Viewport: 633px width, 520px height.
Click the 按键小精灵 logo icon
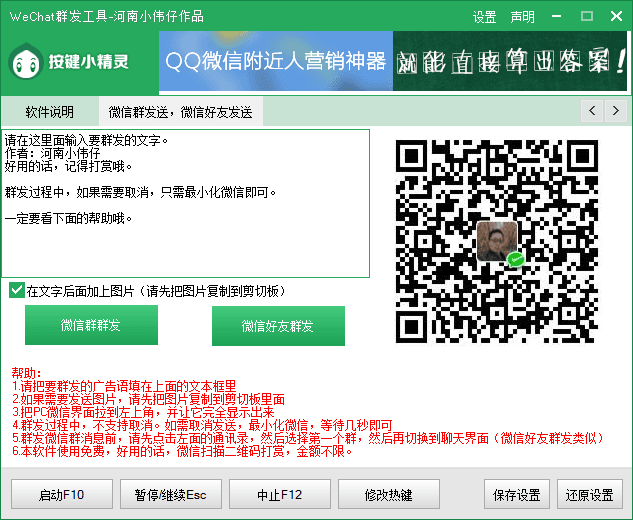(x=26, y=61)
